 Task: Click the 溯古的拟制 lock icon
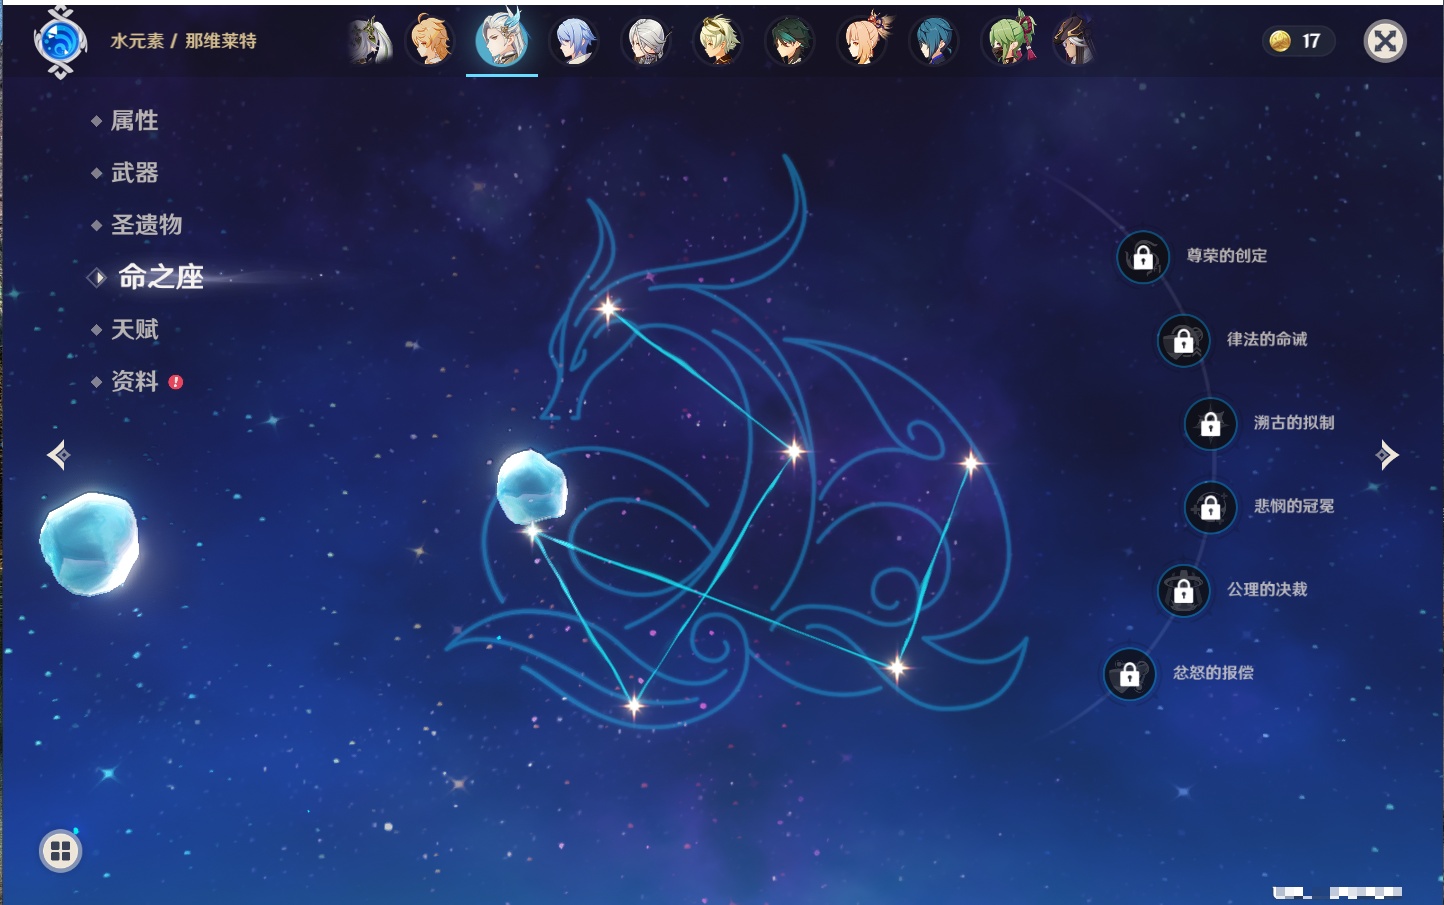pyautogui.click(x=1210, y=423)
